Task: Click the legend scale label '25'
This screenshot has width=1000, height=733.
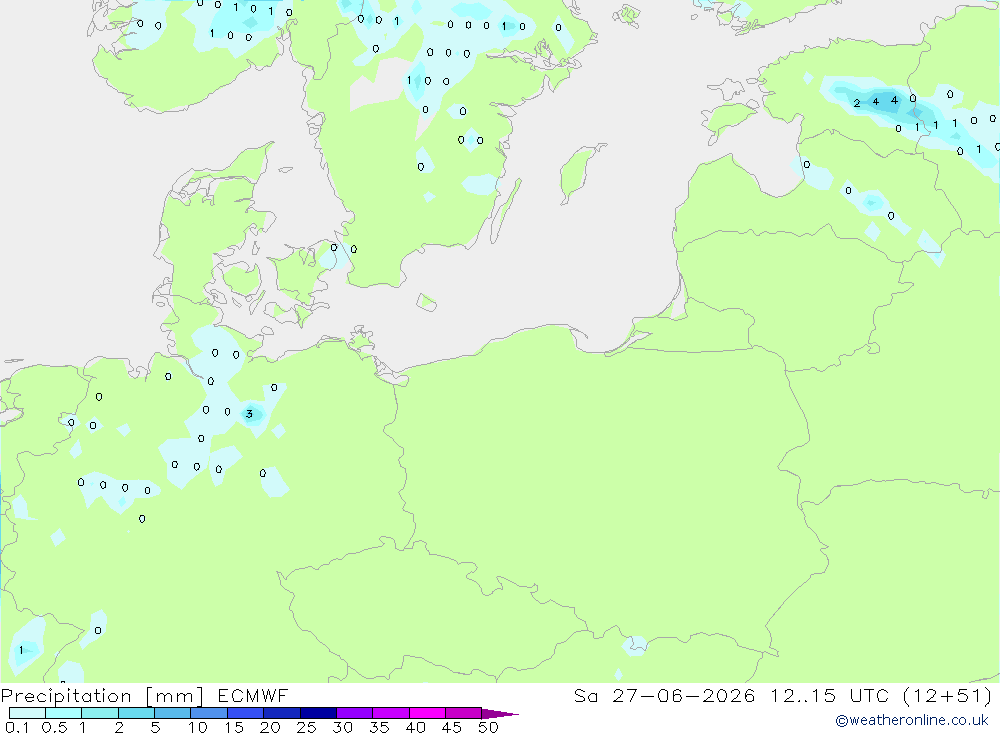Action: click(306, 727)
